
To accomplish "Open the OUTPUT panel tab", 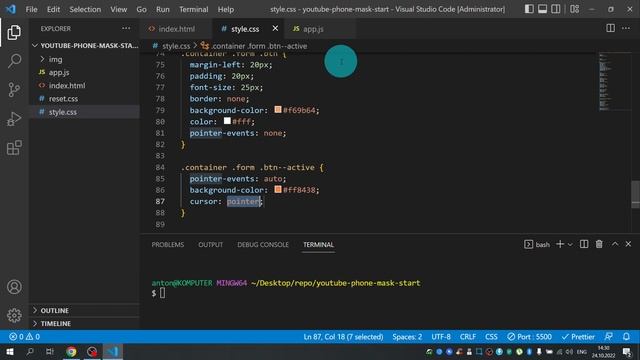I will pos(211,244).
